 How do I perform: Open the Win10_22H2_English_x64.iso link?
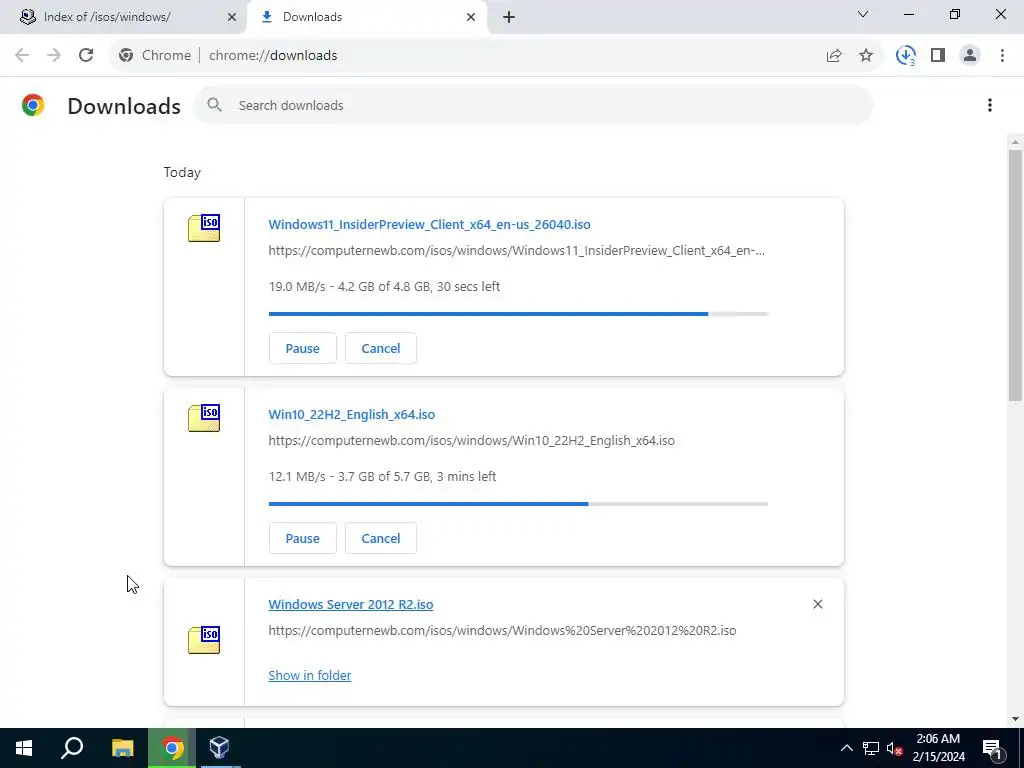(x=351, y=414)
